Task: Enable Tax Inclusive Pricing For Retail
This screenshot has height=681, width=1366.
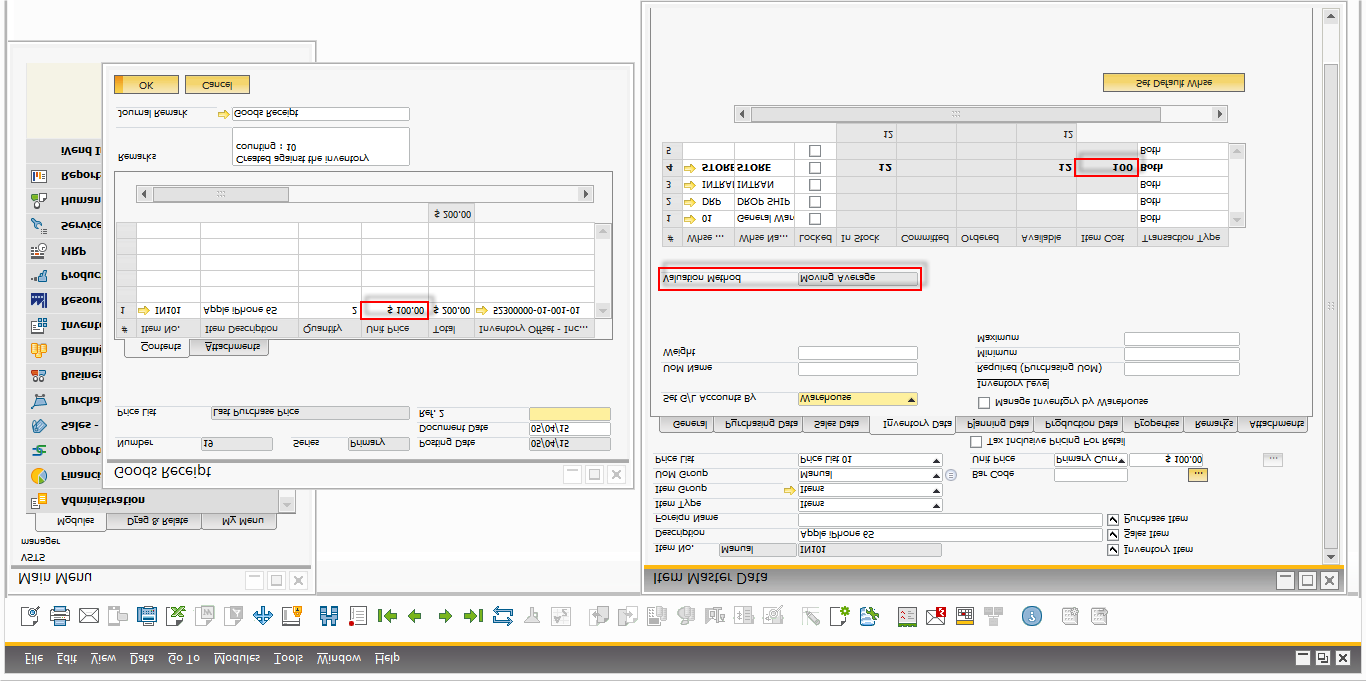Action: 976,442
